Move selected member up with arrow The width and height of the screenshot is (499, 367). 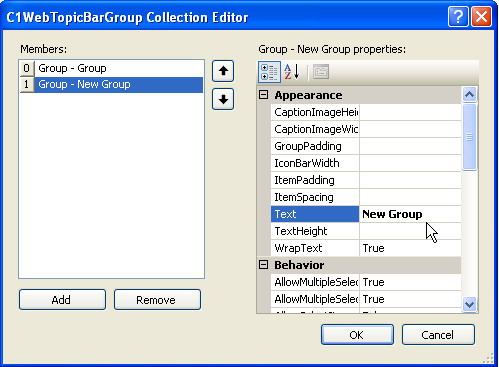(x=223, y=71)
